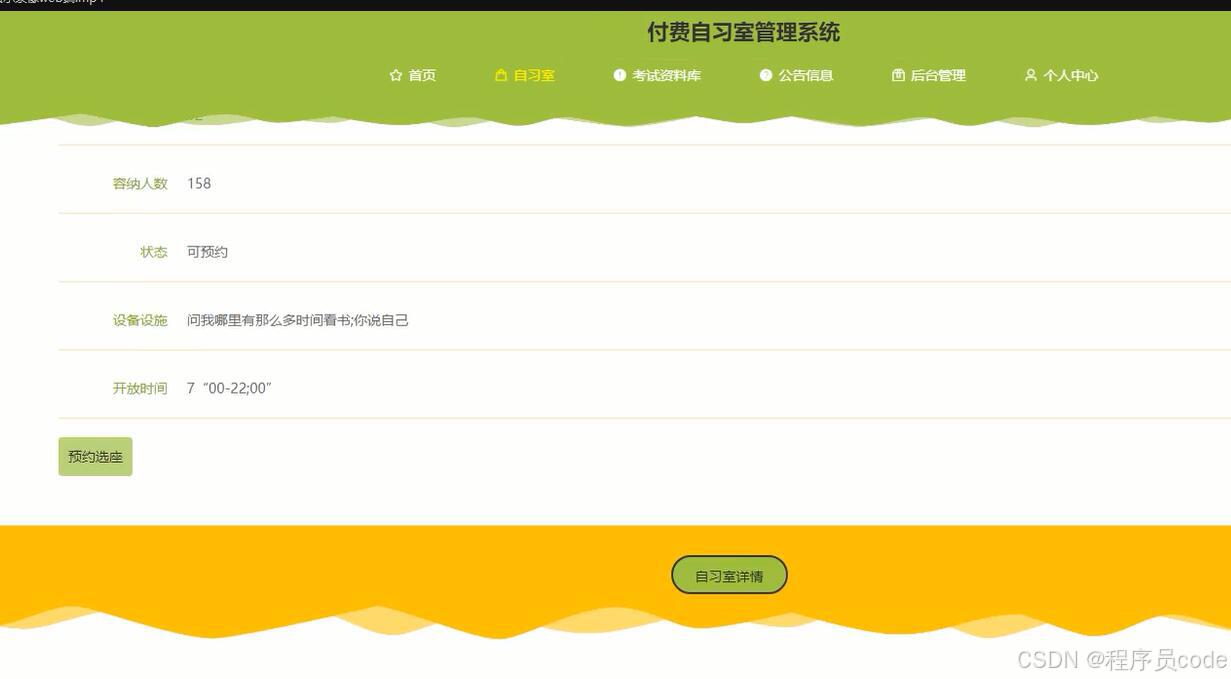Click the status value 可预约

(x=207, y=252)
